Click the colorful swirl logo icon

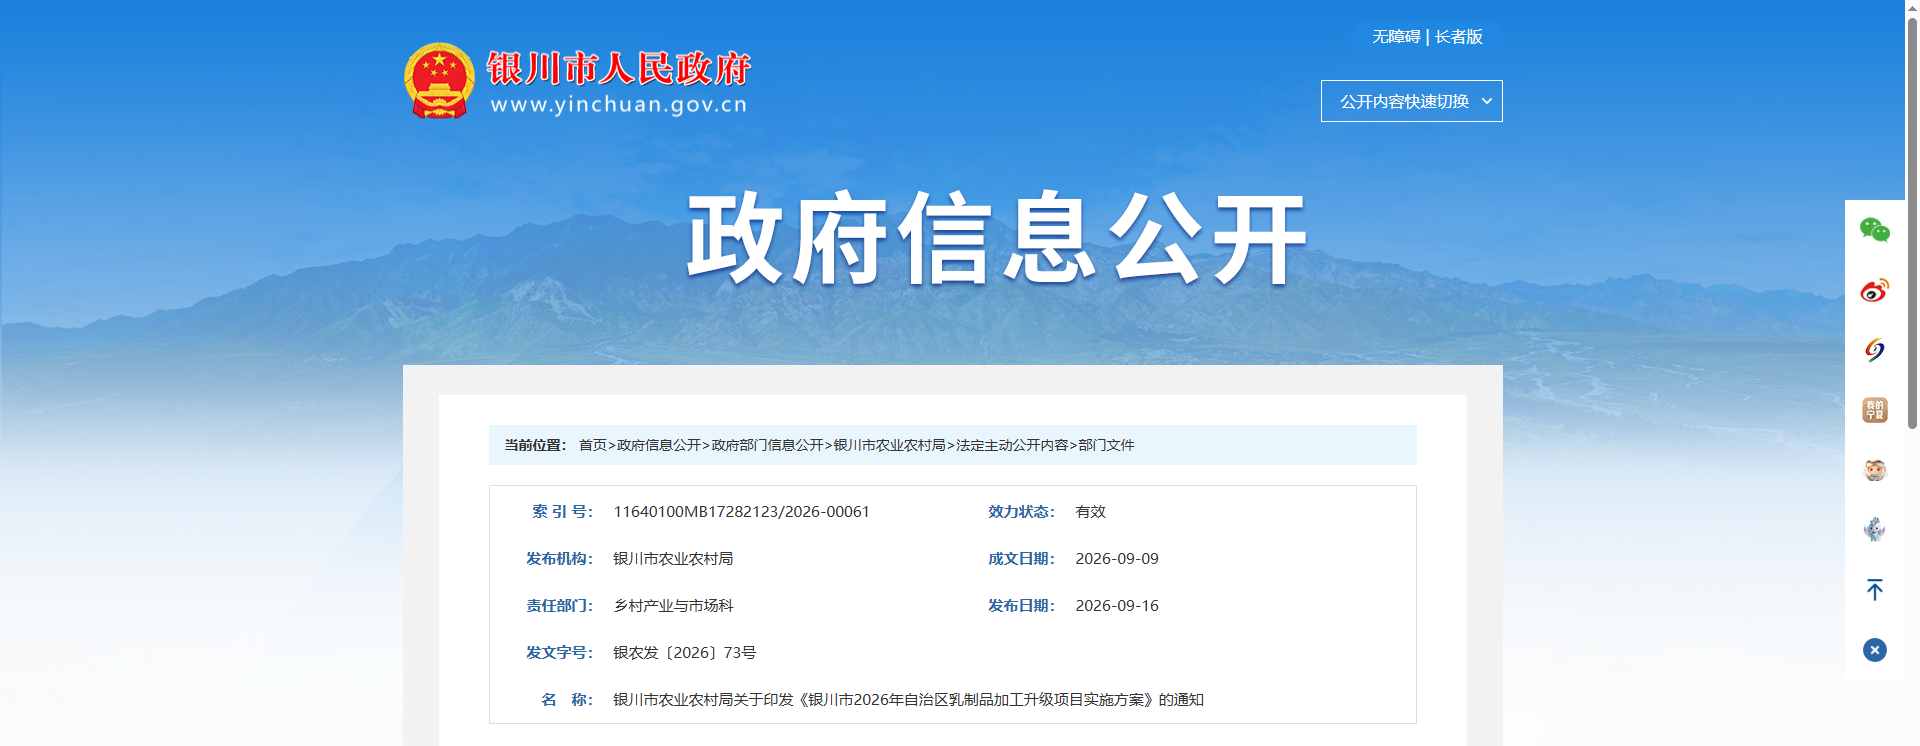pyautogui.click(x=1874, y=350)
